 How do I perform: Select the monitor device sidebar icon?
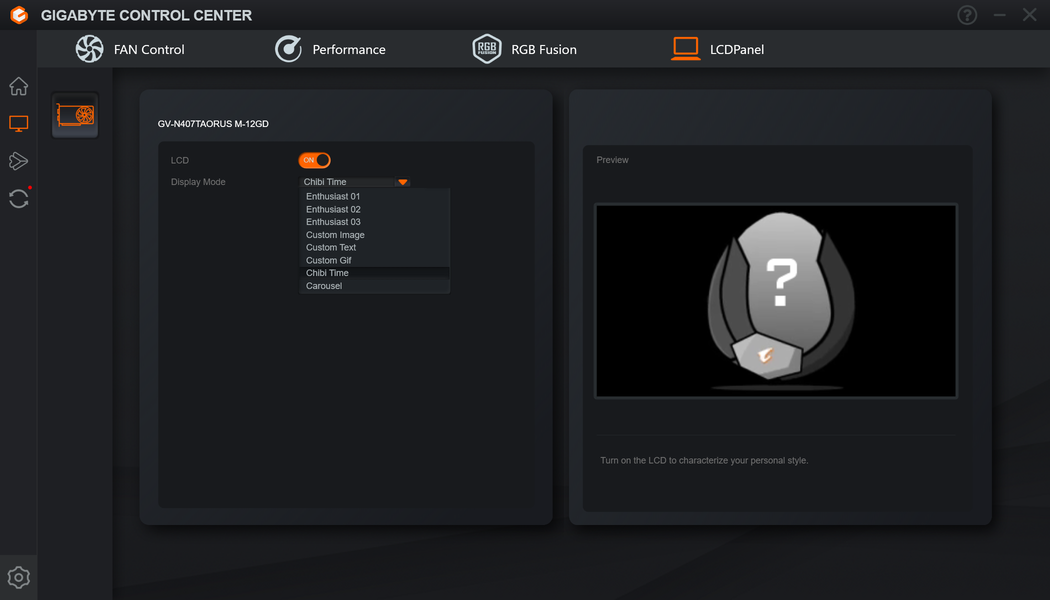[19, 124]
